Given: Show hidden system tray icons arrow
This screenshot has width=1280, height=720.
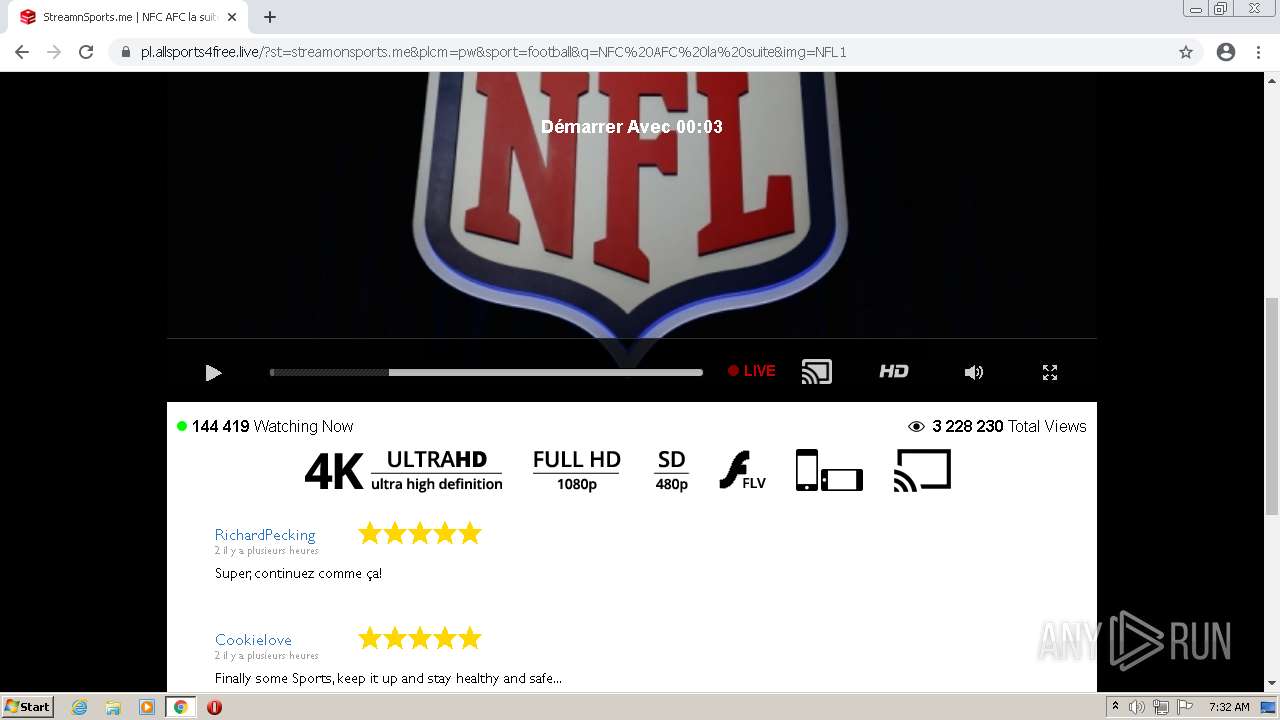Looking at the screenshot, I should (x=1115, y=706).
